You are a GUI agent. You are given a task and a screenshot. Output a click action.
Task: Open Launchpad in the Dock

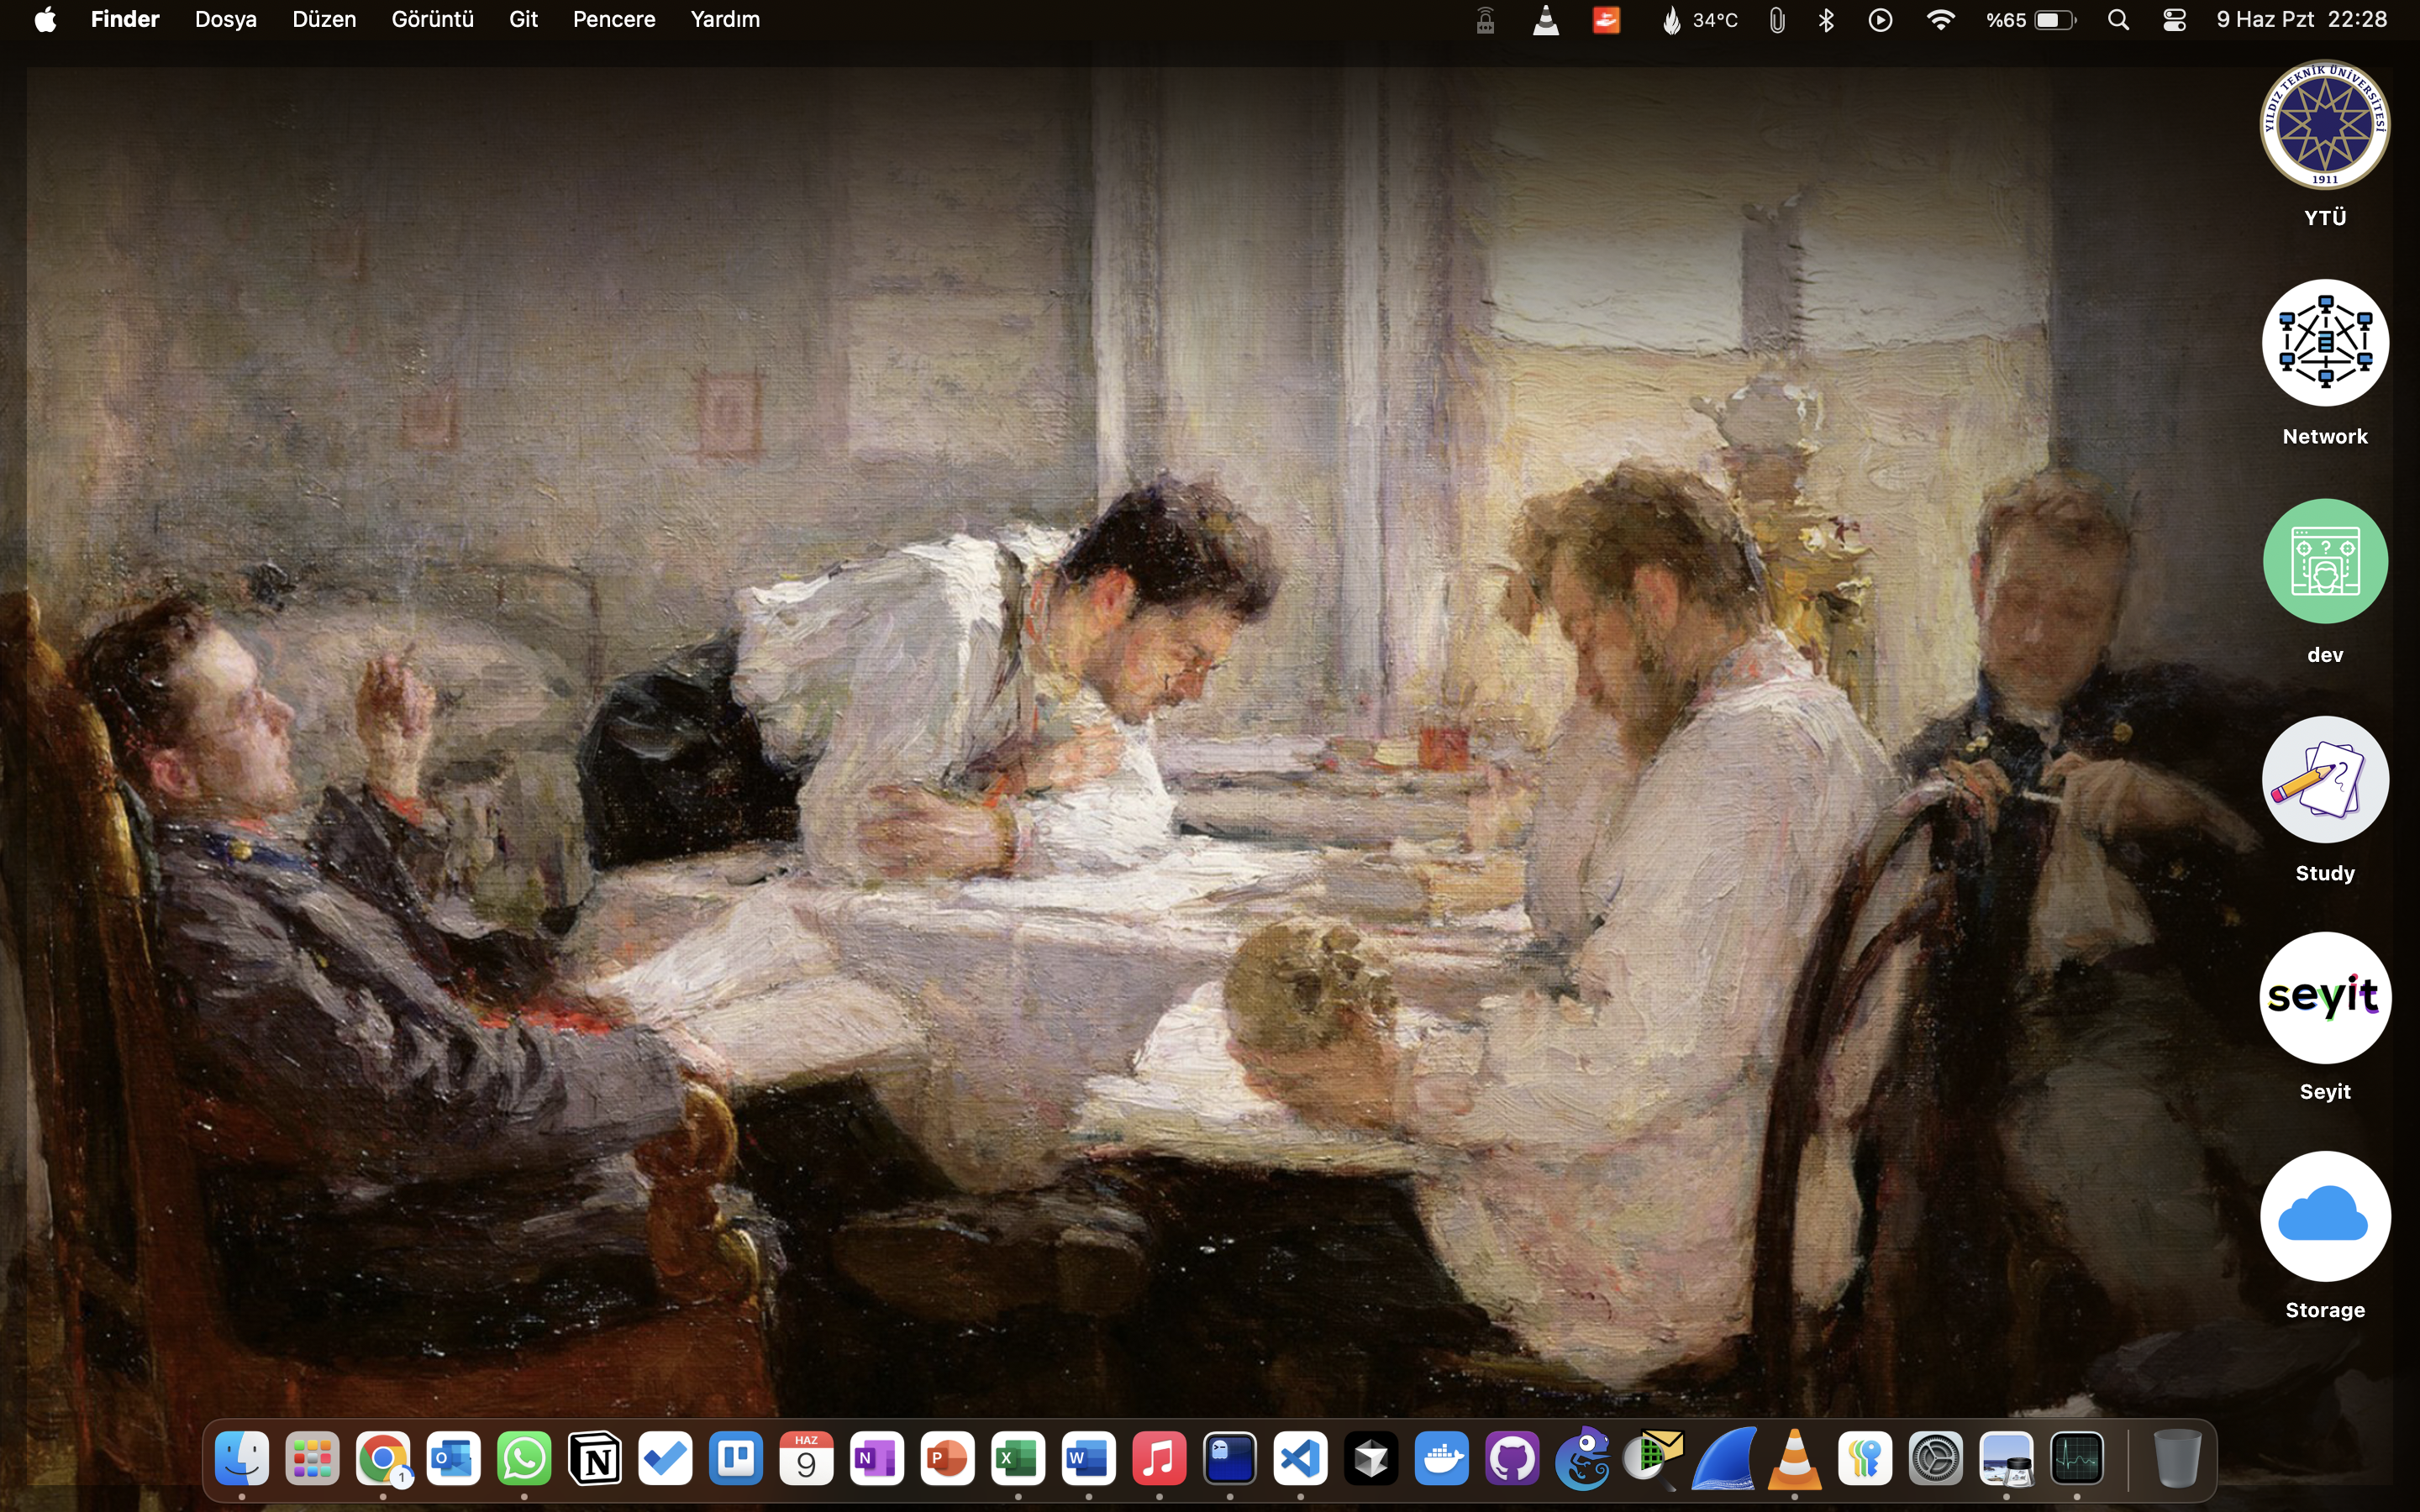312,1459
